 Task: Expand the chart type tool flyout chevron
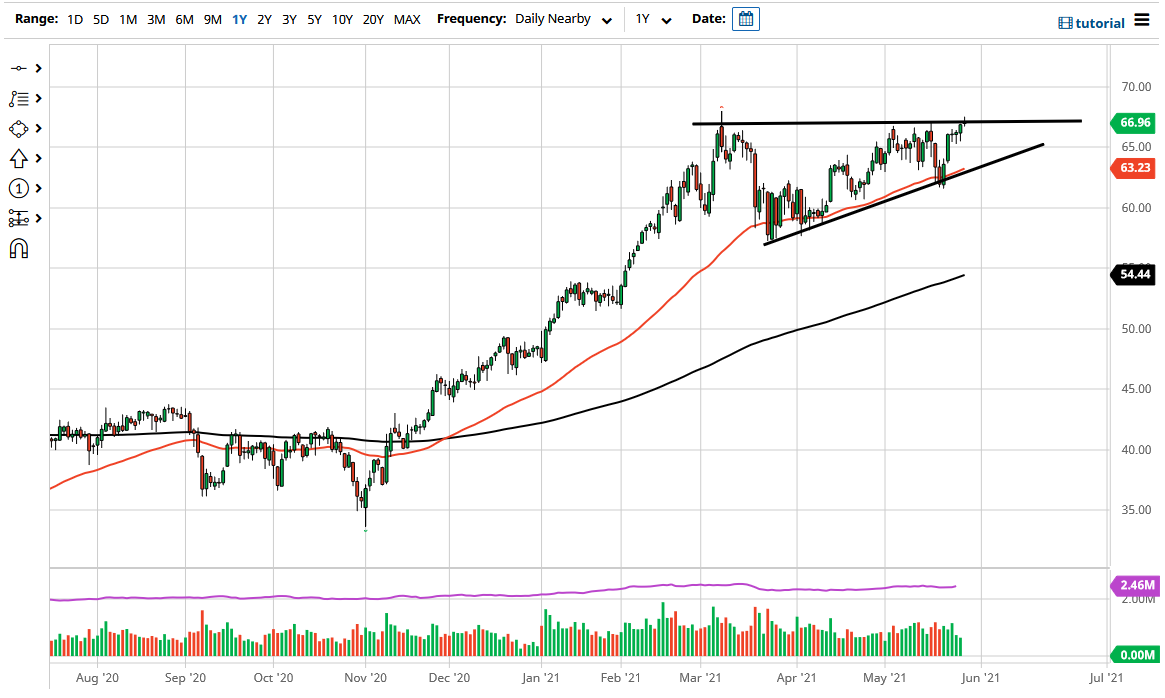(37, 128)
